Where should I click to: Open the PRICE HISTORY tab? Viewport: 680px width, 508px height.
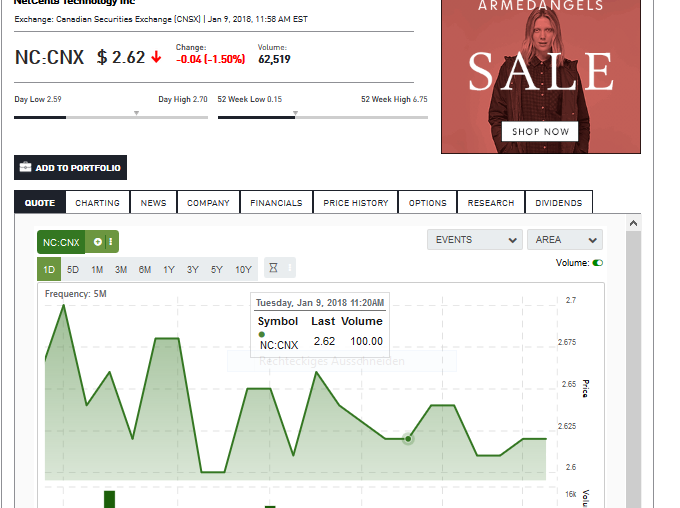[356, 203]
